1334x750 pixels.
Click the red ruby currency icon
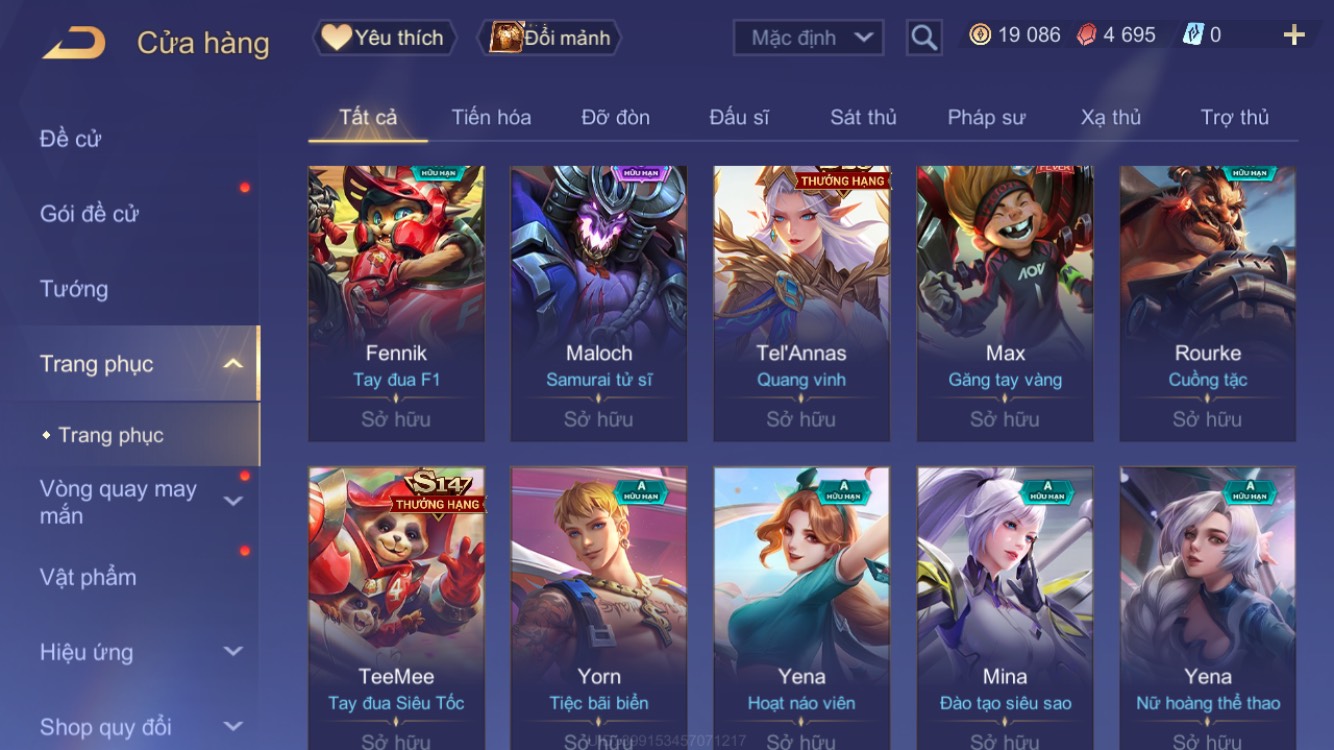coord(1086,35)
